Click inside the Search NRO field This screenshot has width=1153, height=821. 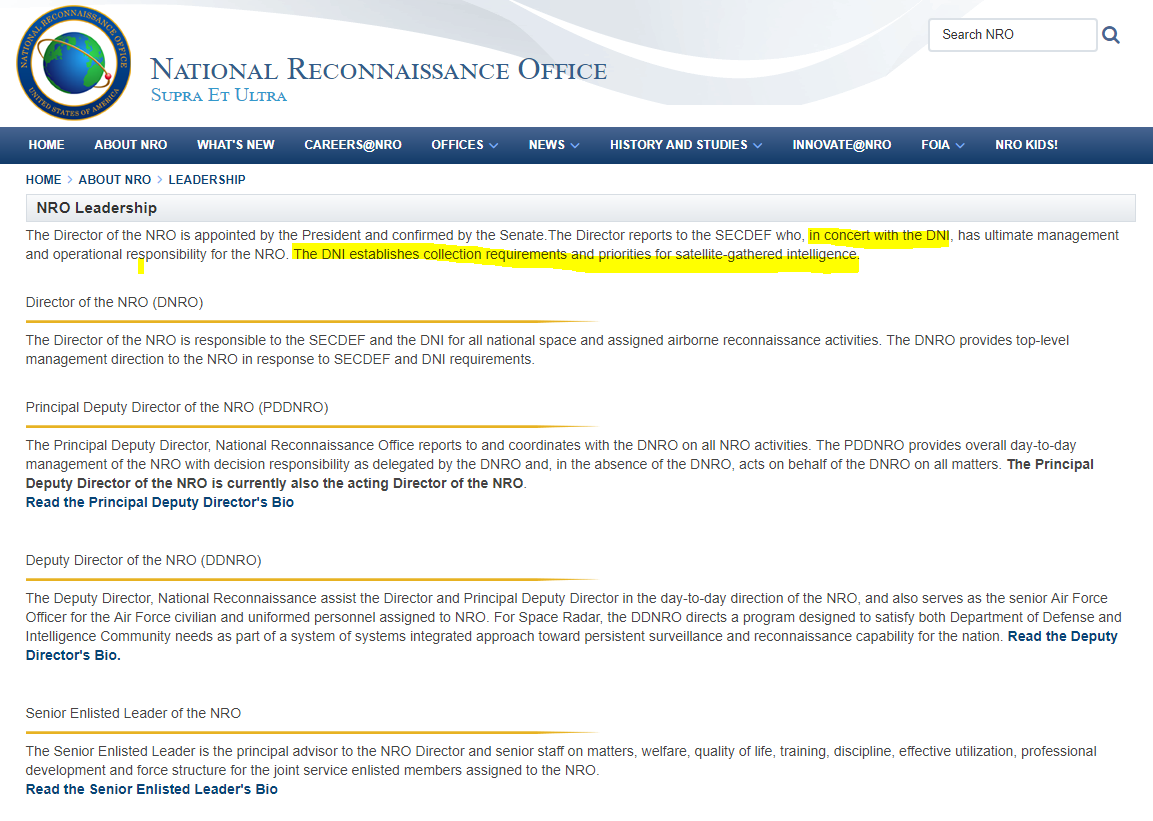click(x=1012, y=34)
